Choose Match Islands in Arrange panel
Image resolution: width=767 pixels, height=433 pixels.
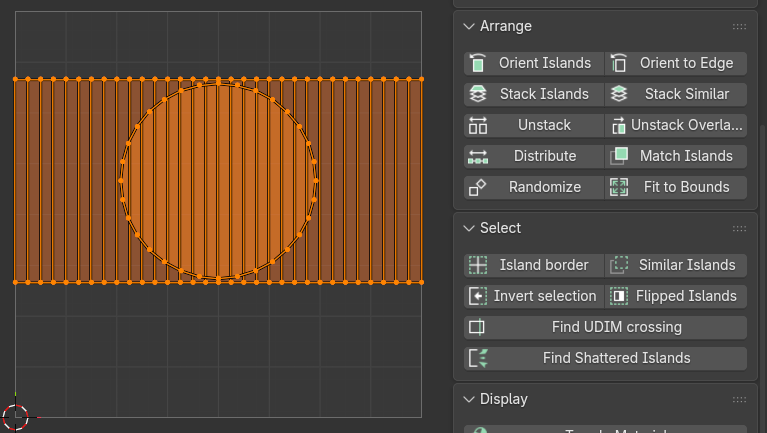click(x=676, y=156)
